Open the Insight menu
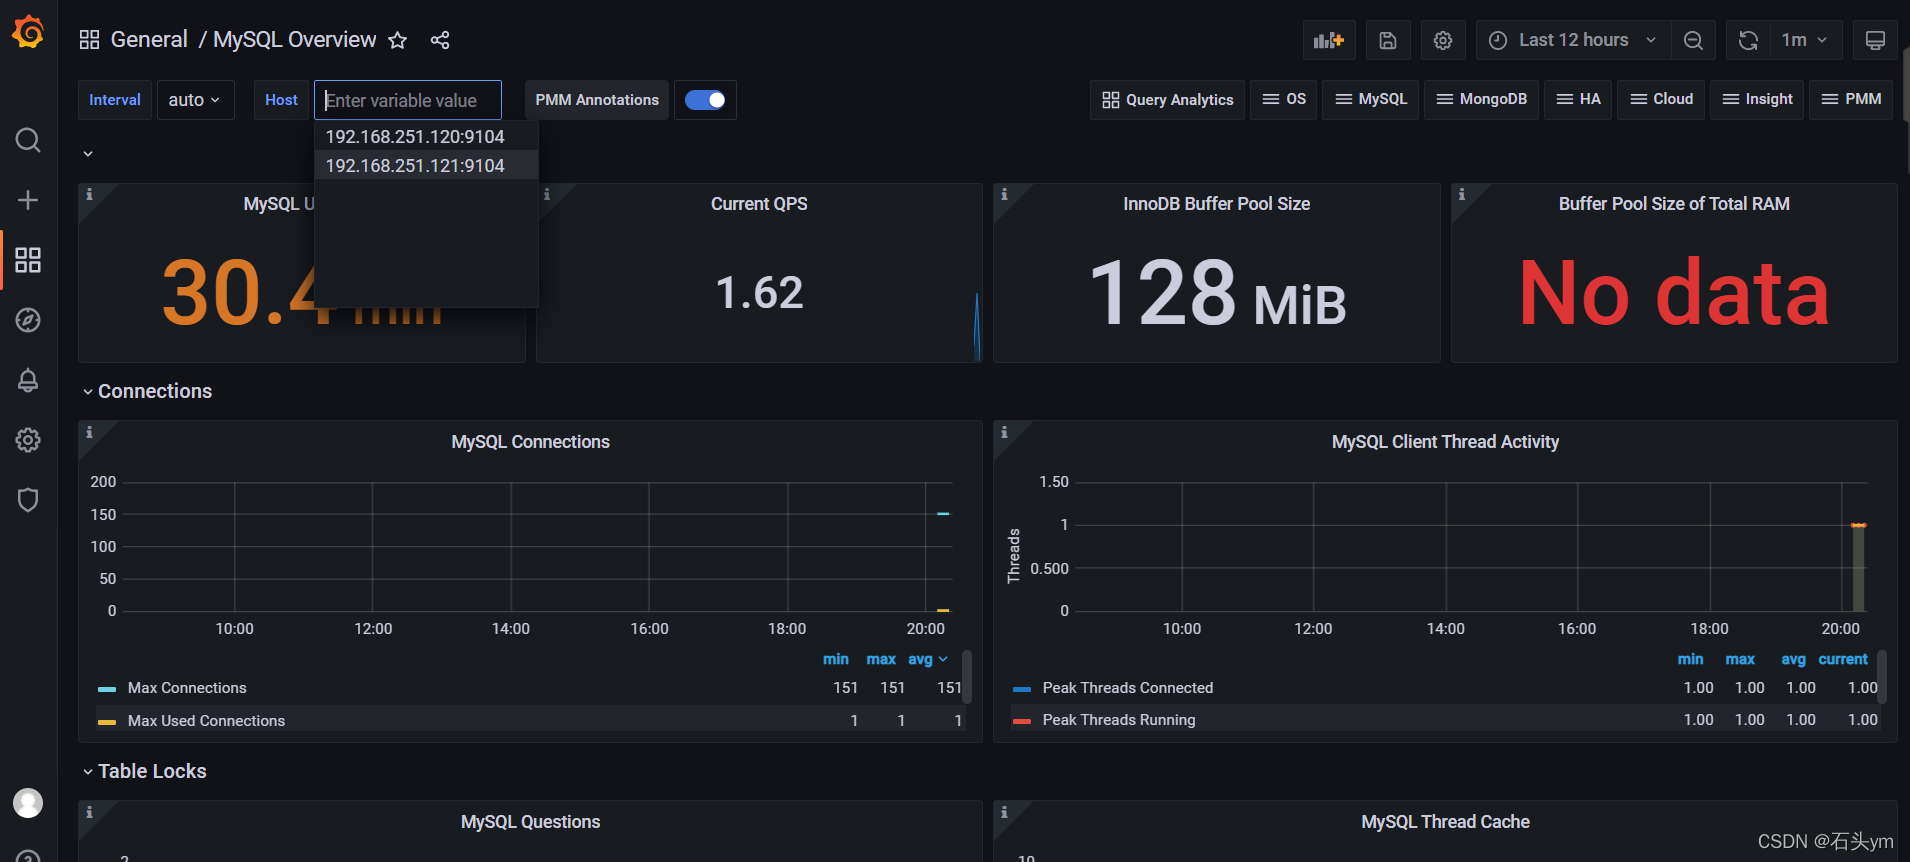This screenshot has height=862, width=1910. (x=1757, y=99)
